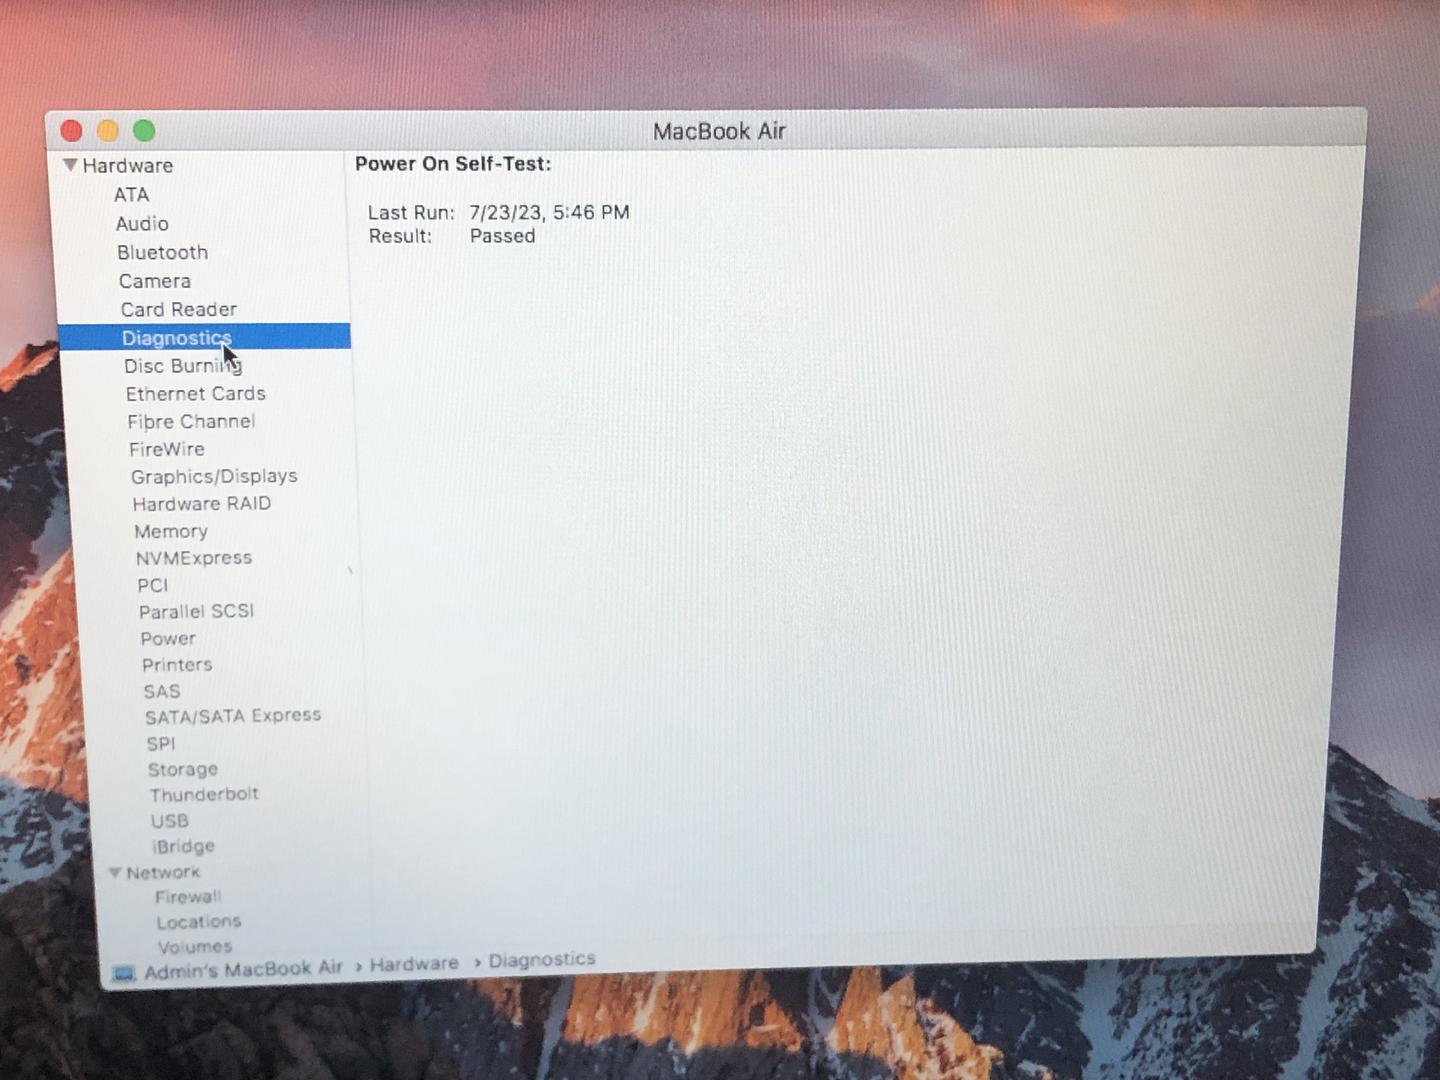Select iBridge entry
Image resolution: width=1440 pixels, height=1080 pixels.
(x=183, y=846)
